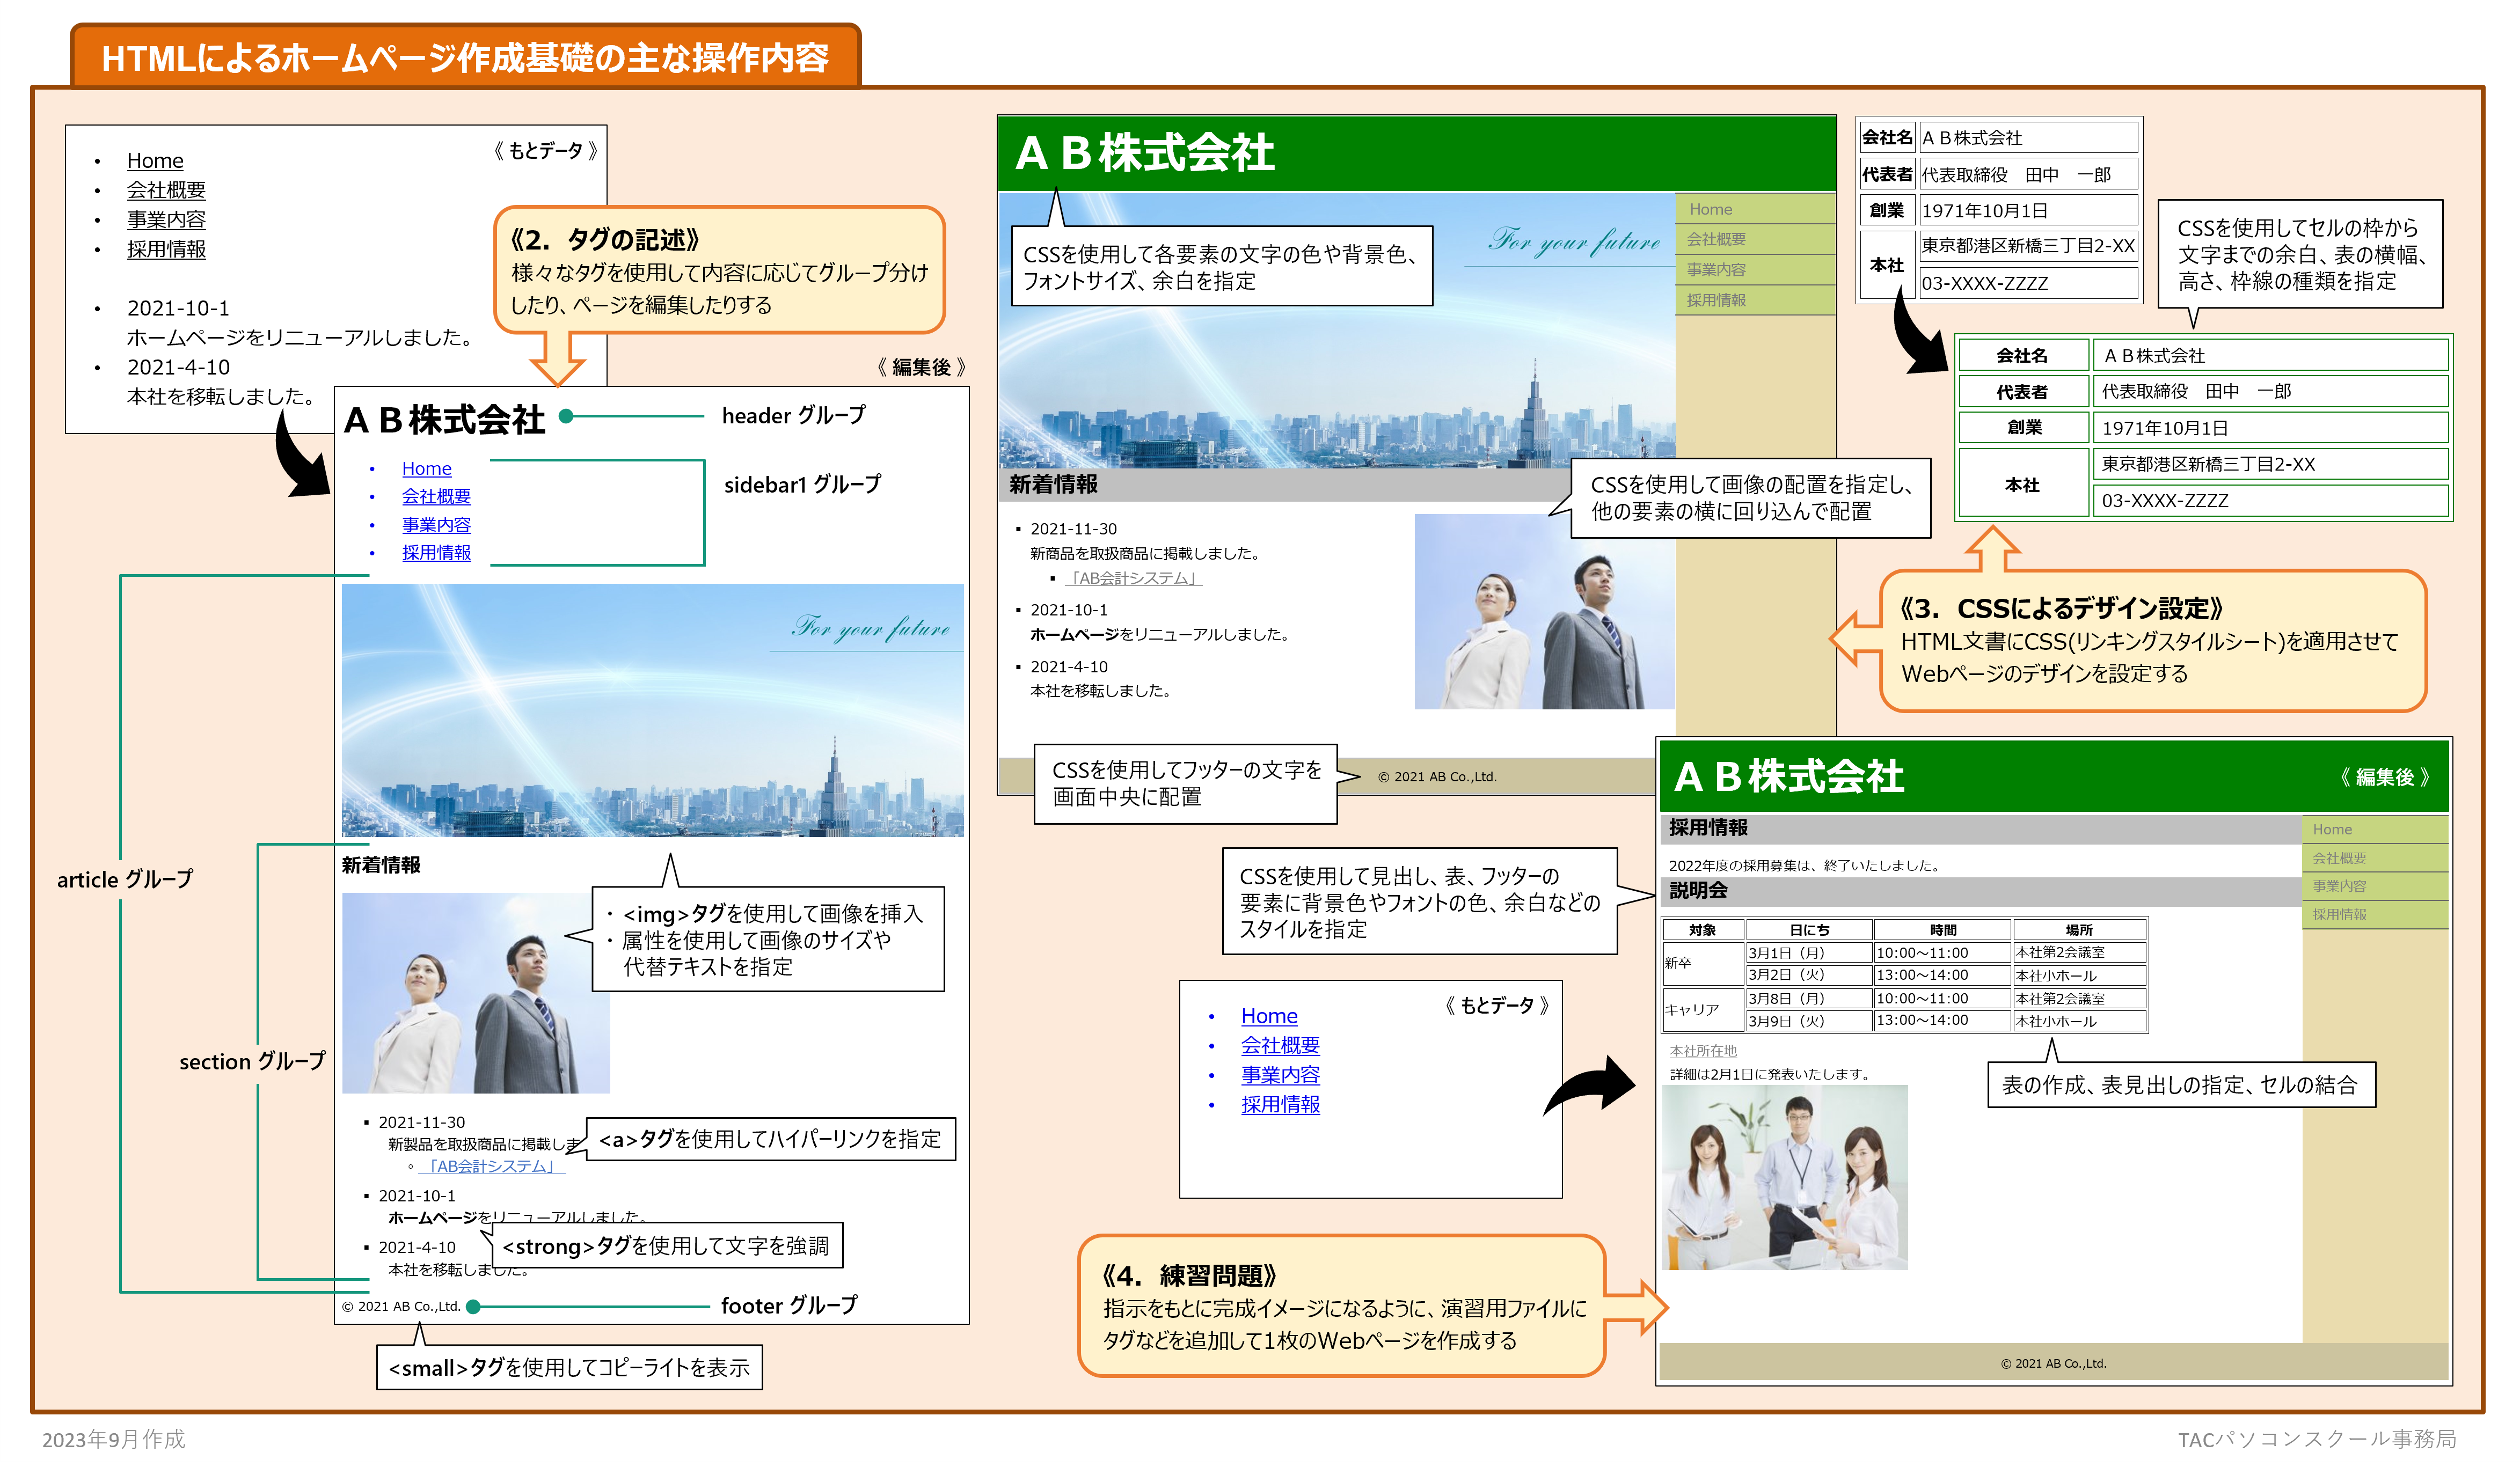Click the three office staff photo
This screenshot has height=1467, width=2520.
tap(1784, 1178)
